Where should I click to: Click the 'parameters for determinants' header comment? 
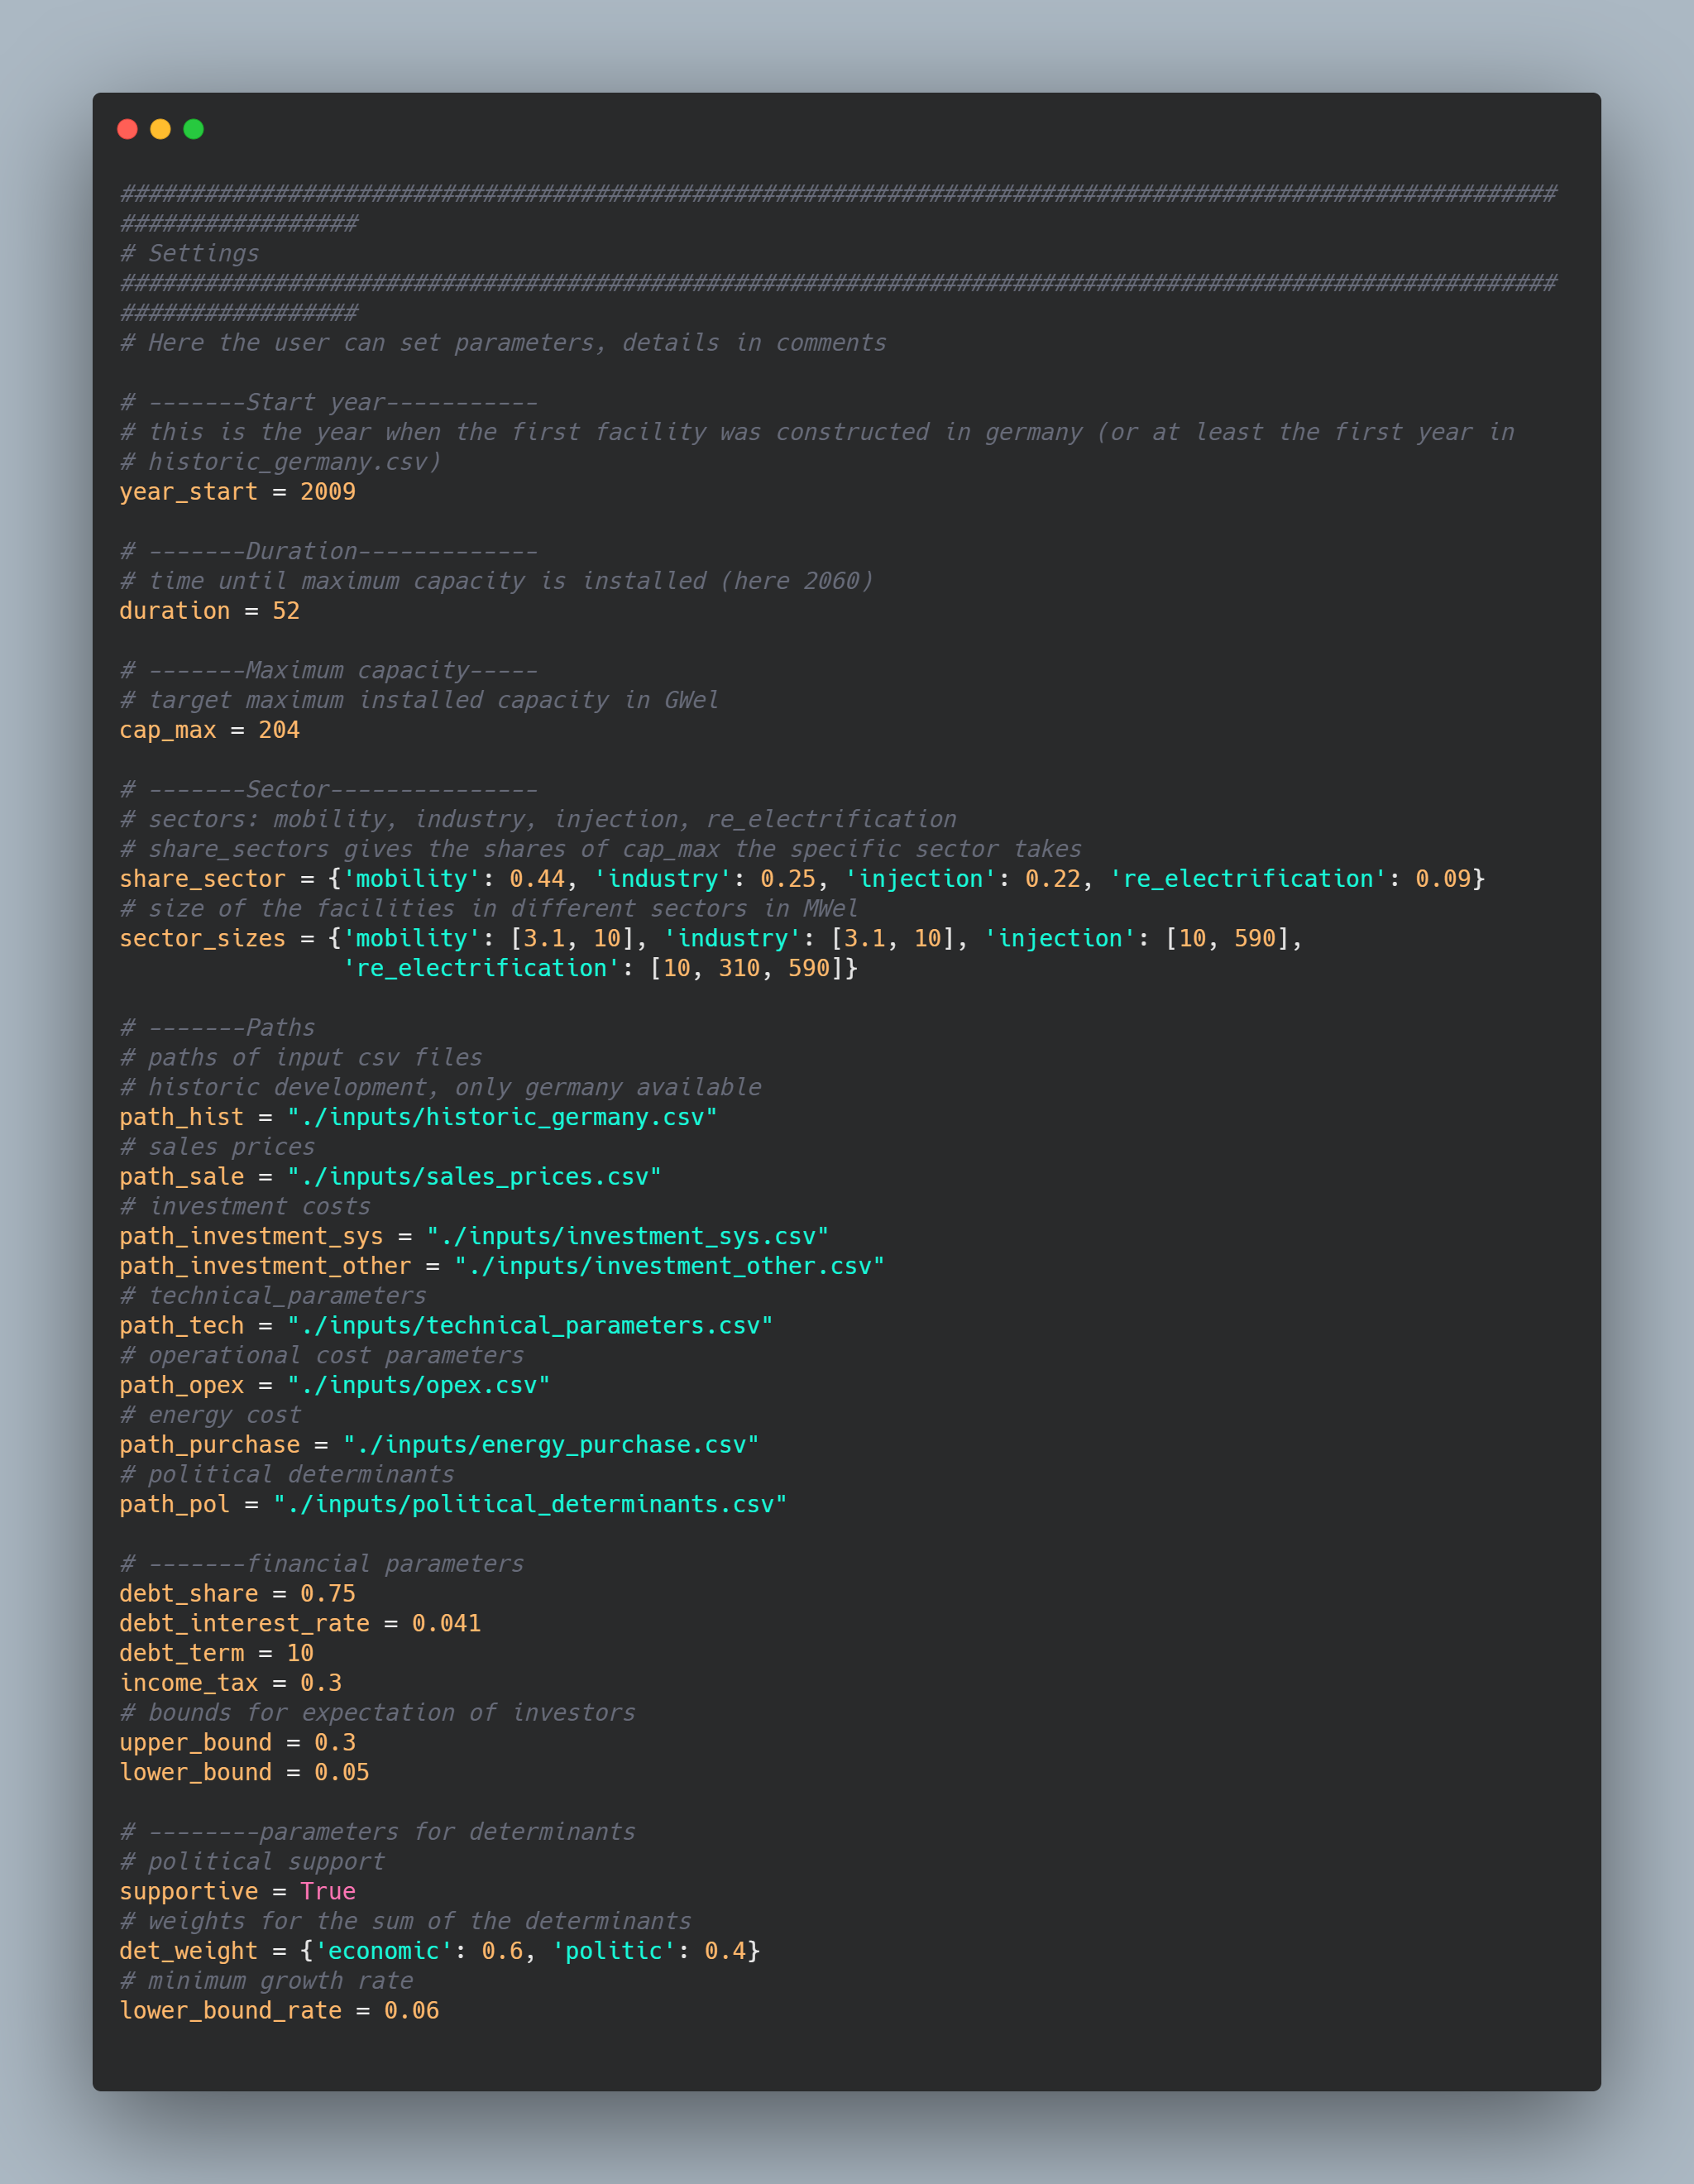click(x=377, y=1832)
